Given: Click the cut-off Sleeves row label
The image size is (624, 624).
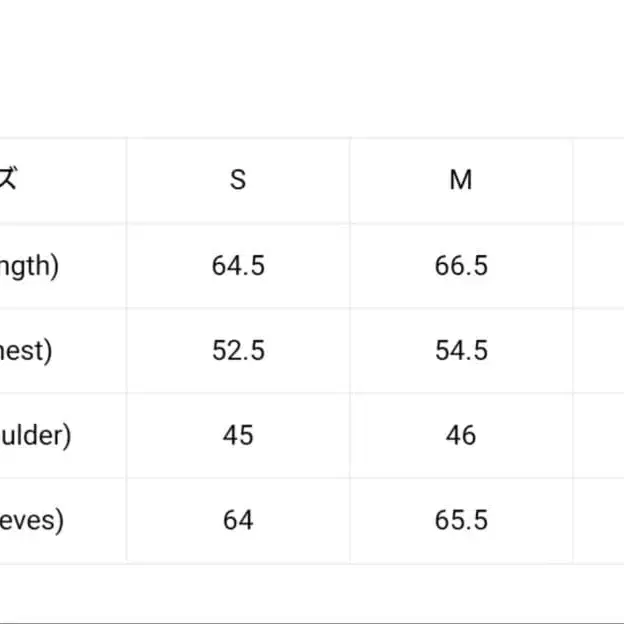Looking at the screenshot, I should [32, 521].
